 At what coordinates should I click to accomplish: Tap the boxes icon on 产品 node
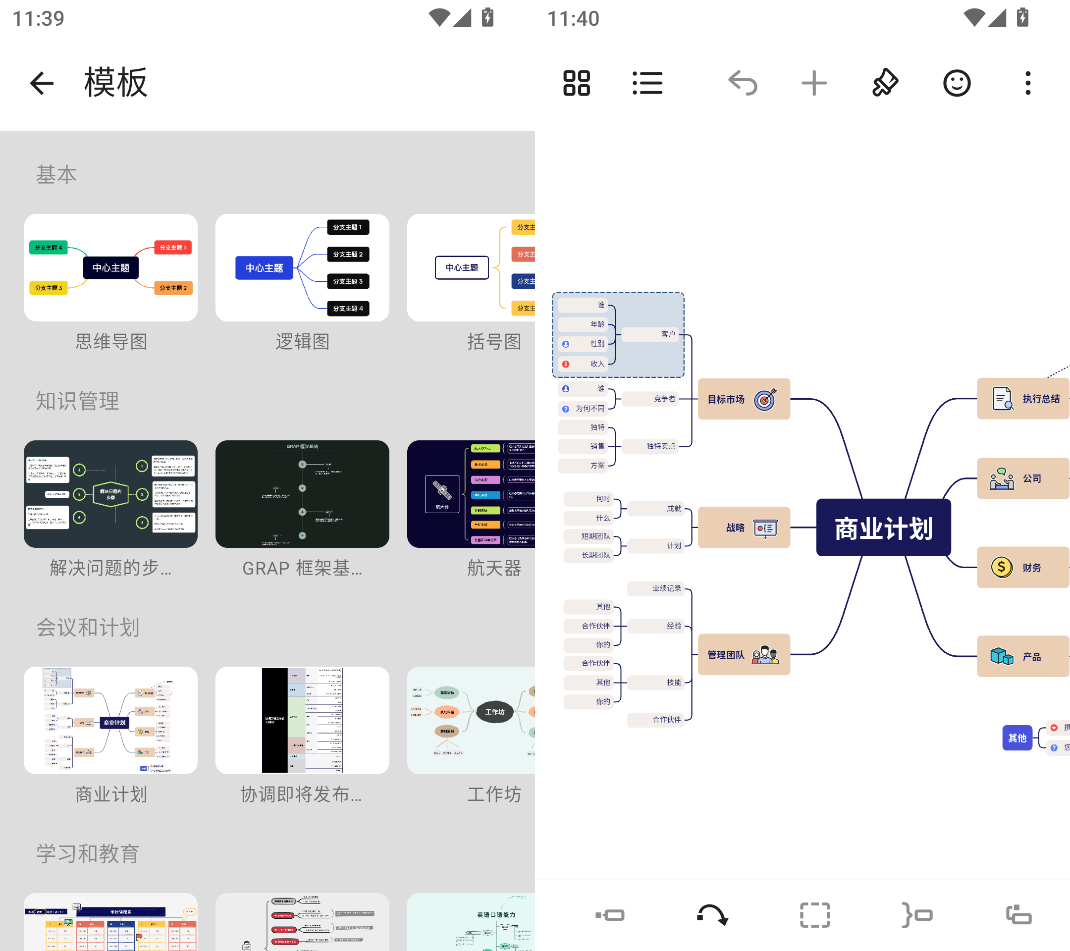point(1002,656)
